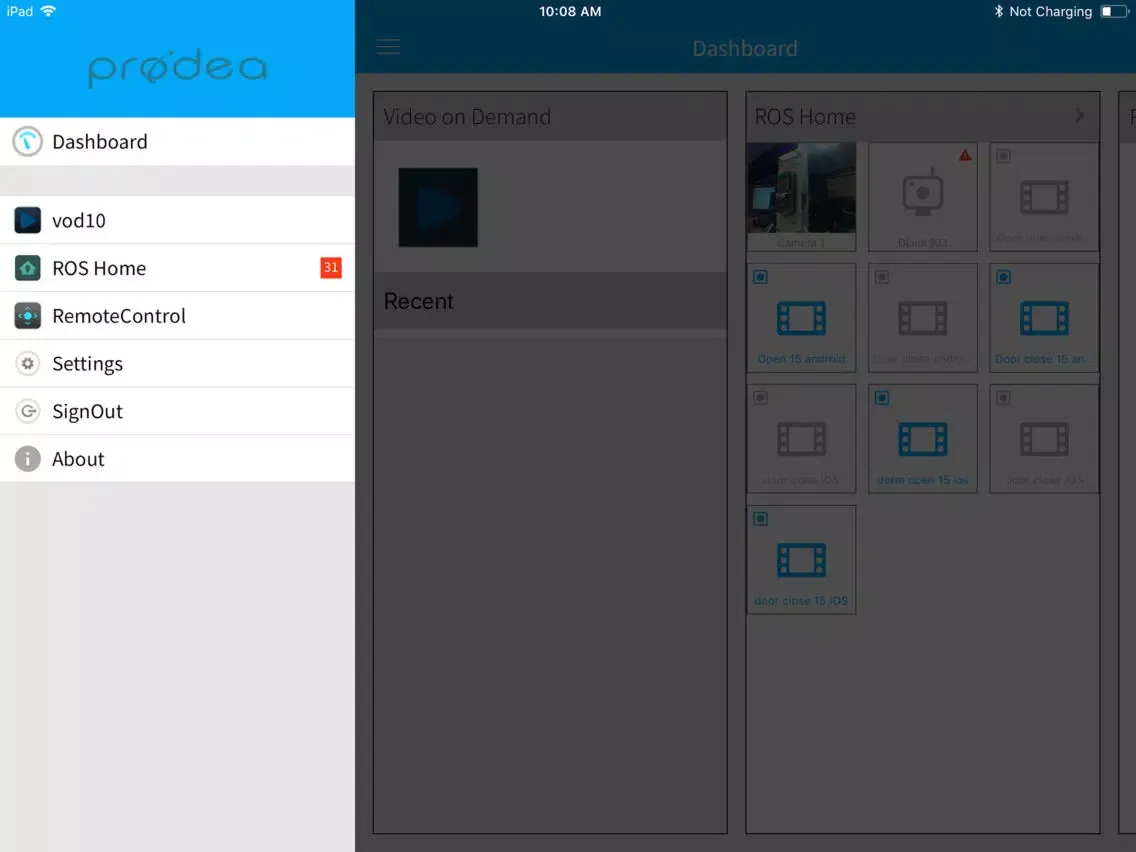Tap the ROS Home house icon
Screen dimensions: 1136x852
click(x=28, y=268)
